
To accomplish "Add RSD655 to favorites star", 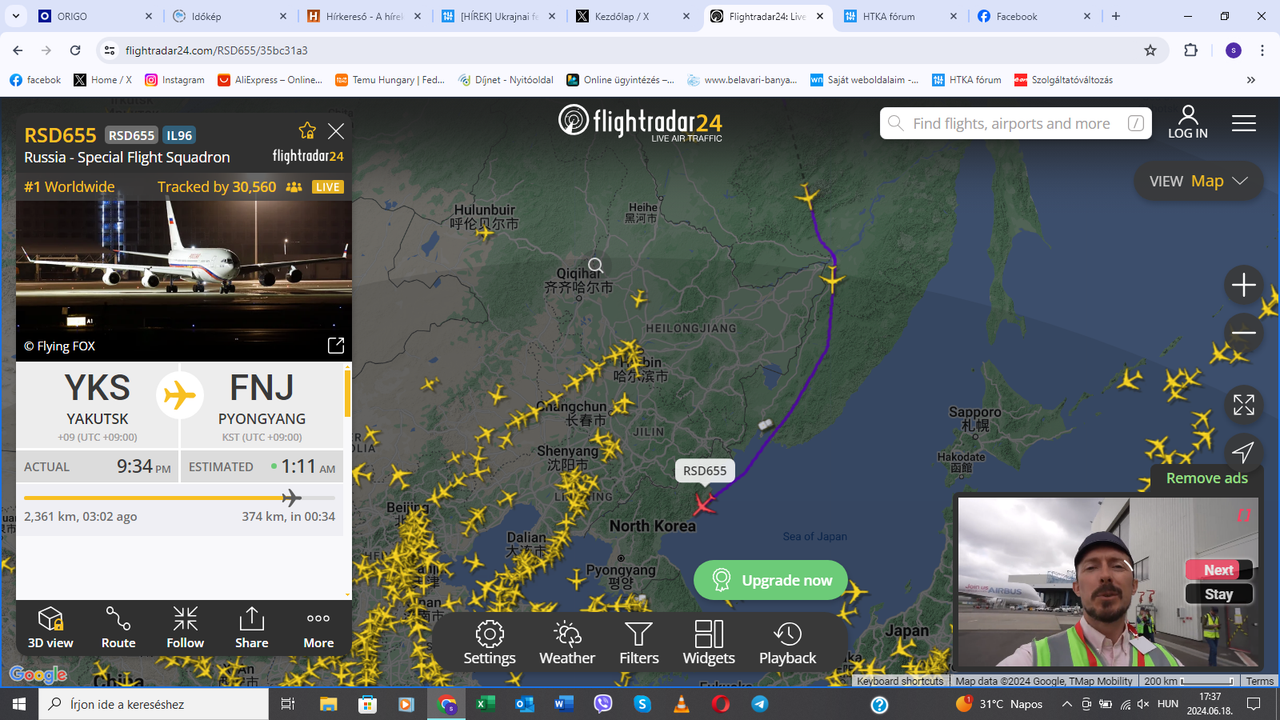I will pos(307,131).
